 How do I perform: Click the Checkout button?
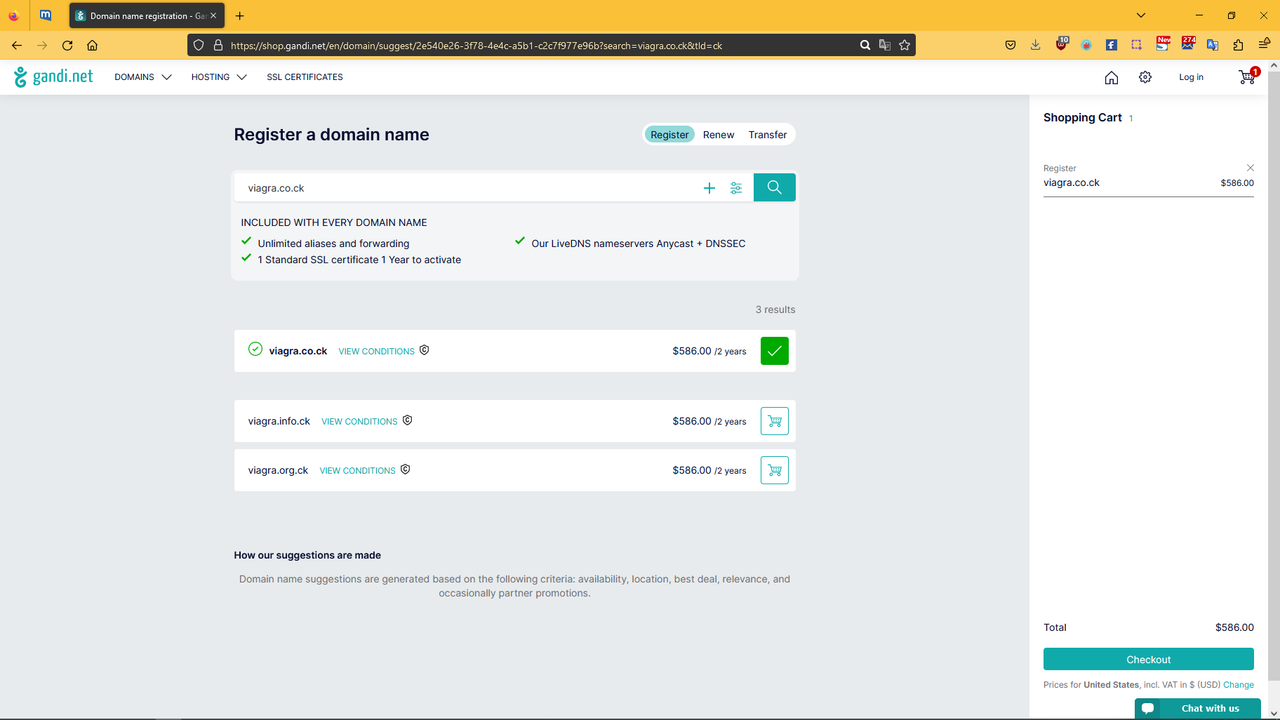pyautogui.click(x=1148, y=659)
